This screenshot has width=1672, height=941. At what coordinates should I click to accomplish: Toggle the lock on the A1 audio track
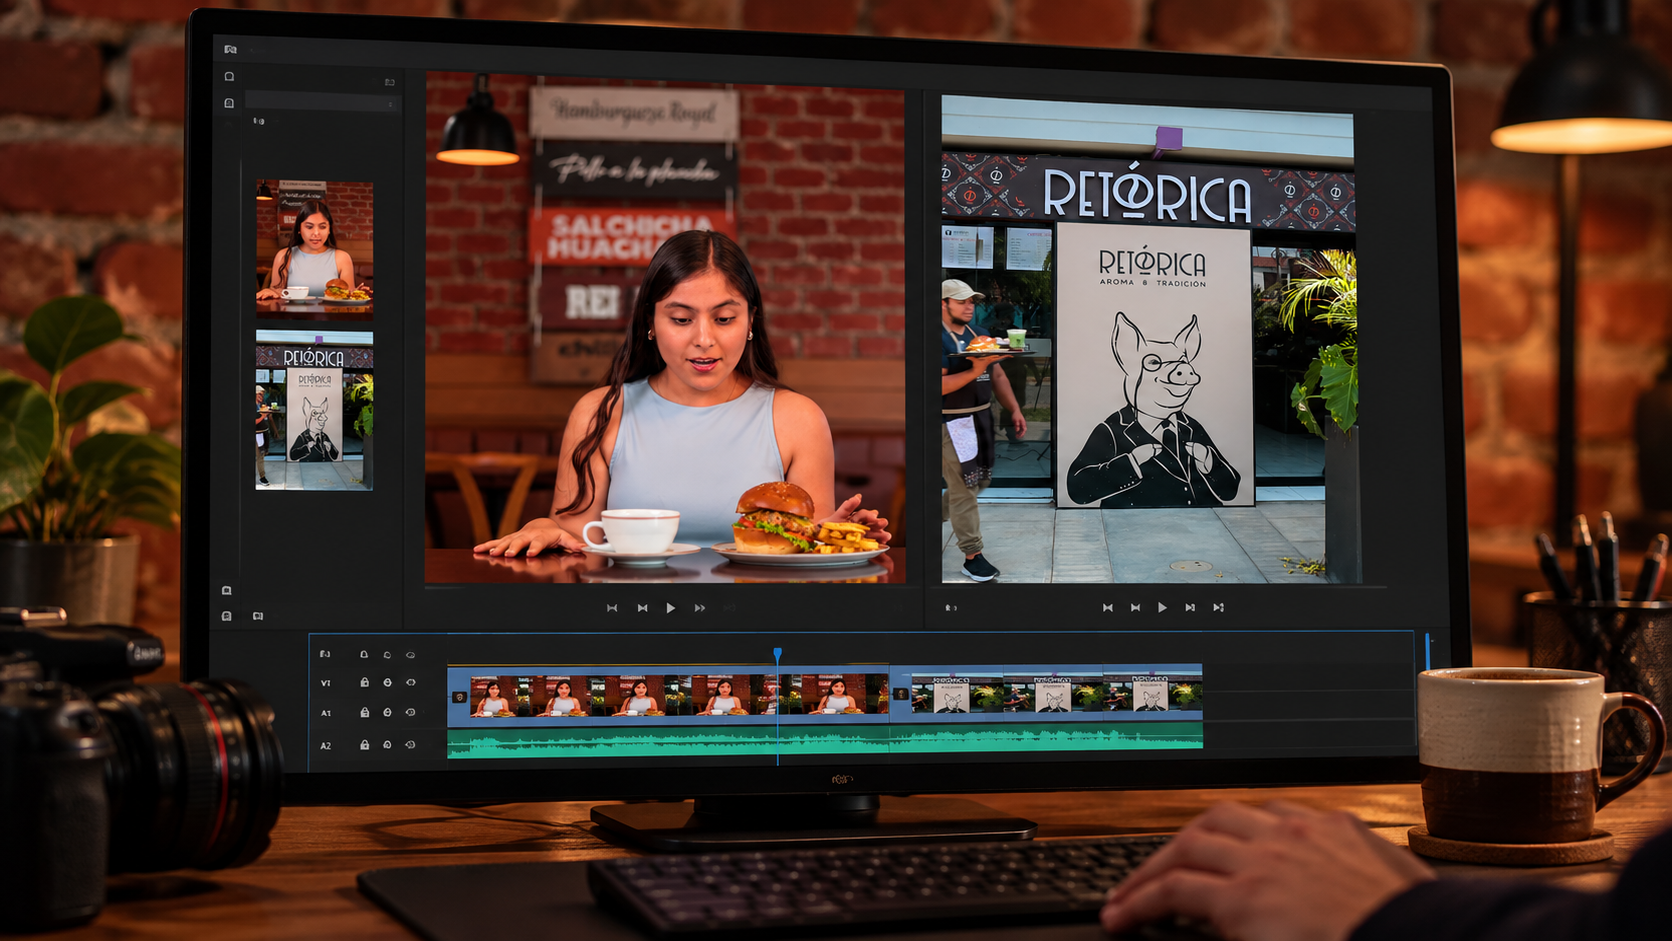tap(364, 713)
